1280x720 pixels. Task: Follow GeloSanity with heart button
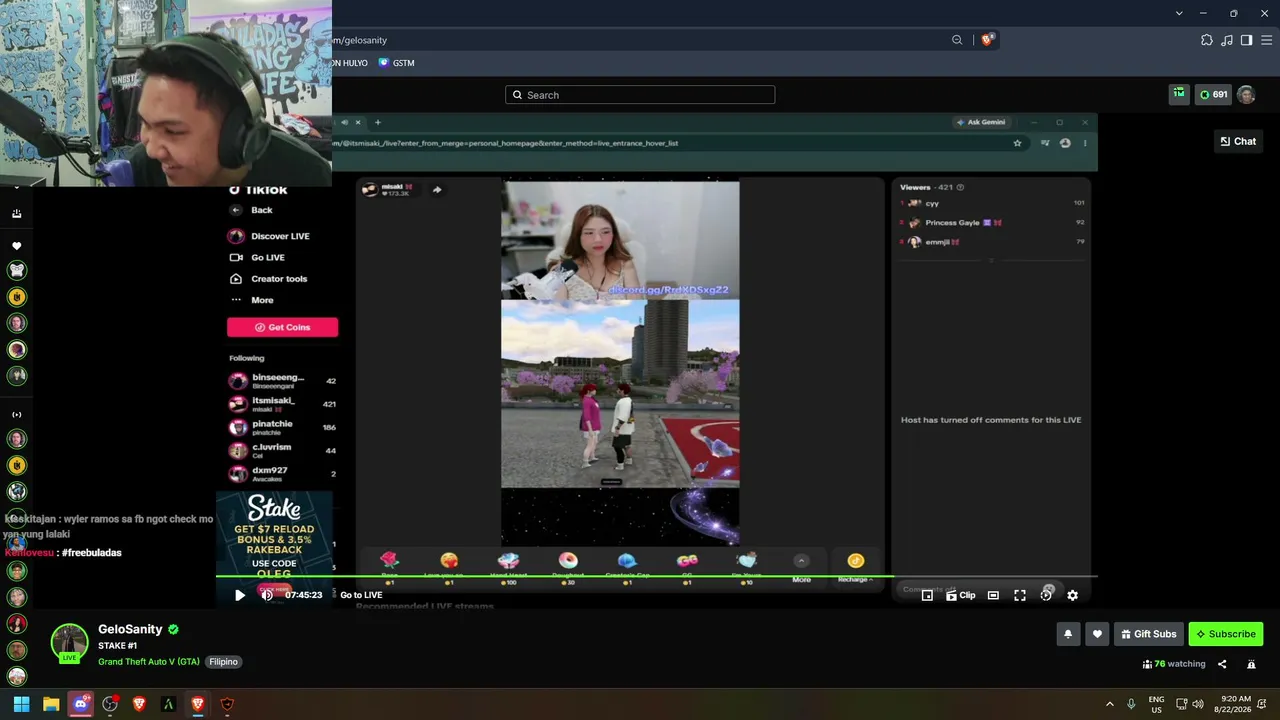click(1097, 634)
